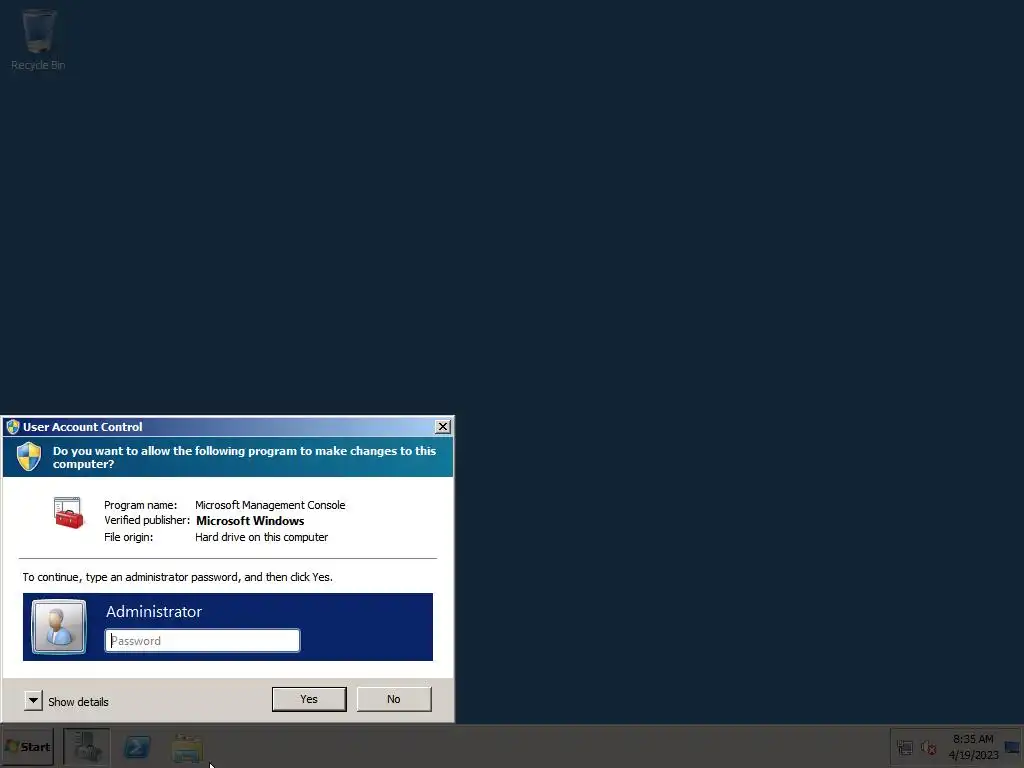Open the Start menu
This screenshot has width=1024, height=768.
pos(27,746)
